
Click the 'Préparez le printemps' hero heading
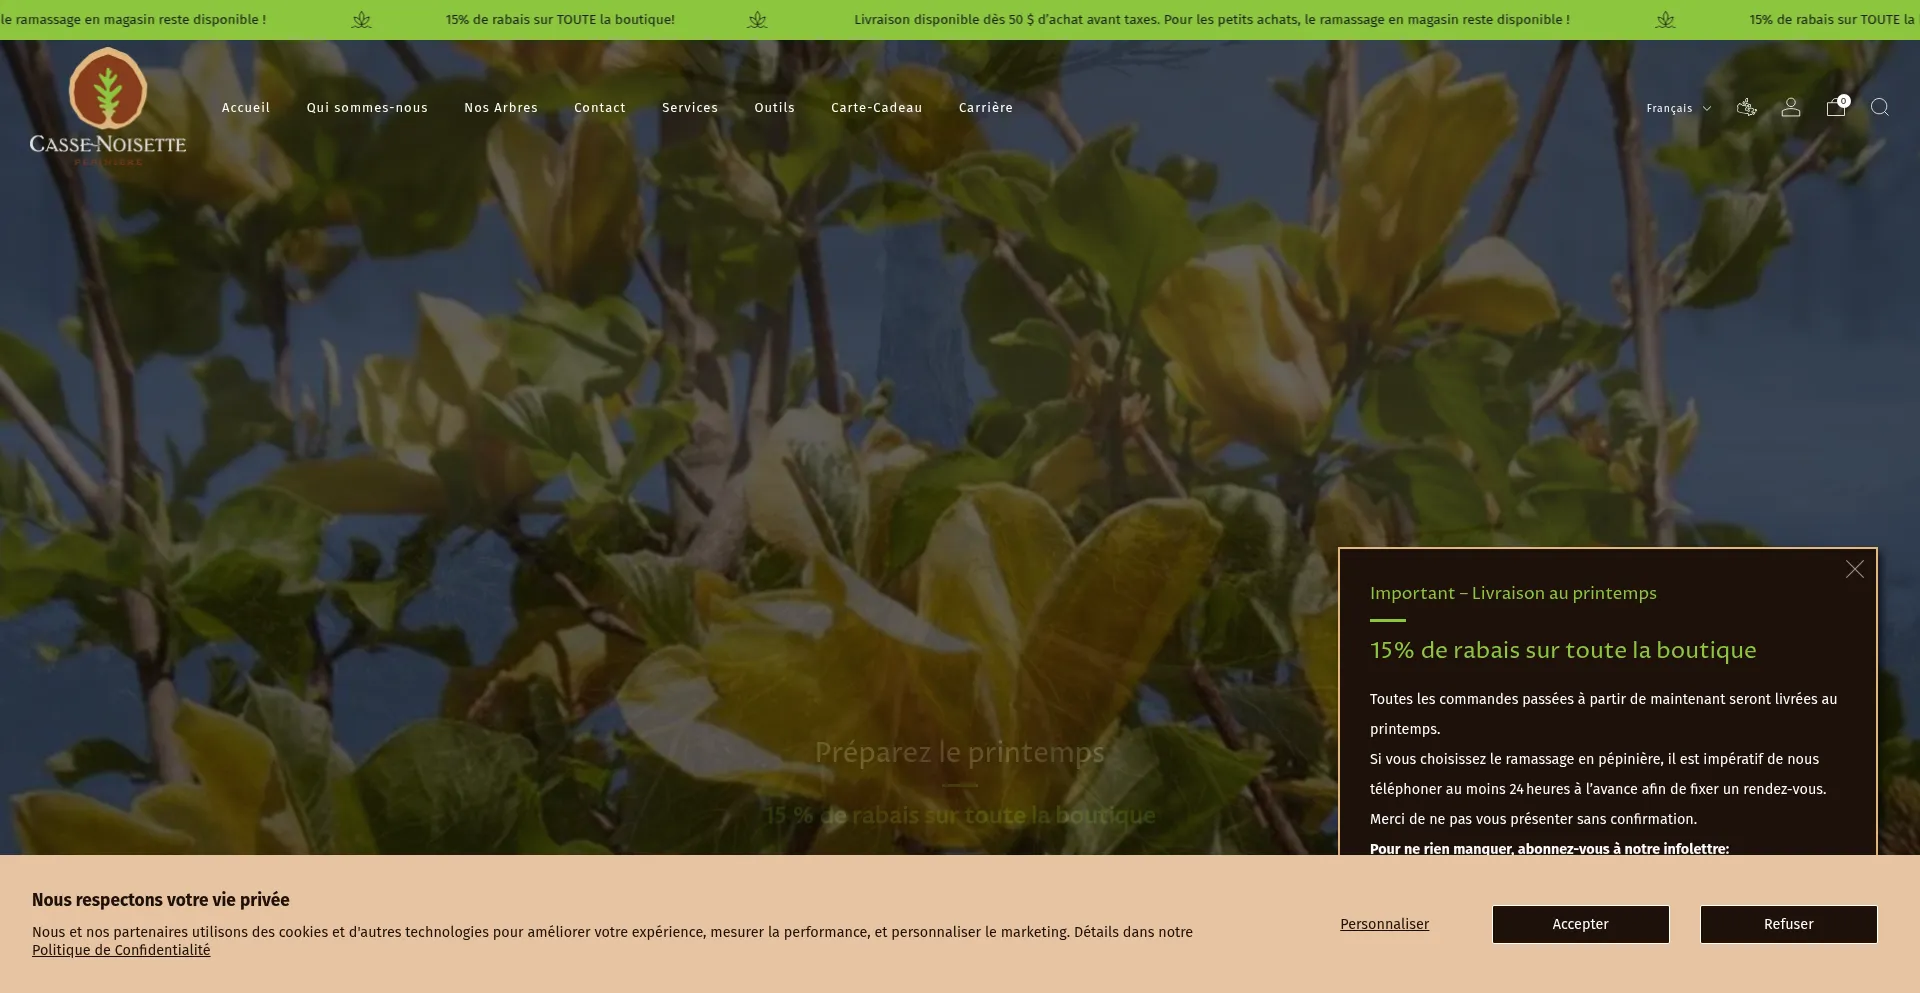point(960,752)
